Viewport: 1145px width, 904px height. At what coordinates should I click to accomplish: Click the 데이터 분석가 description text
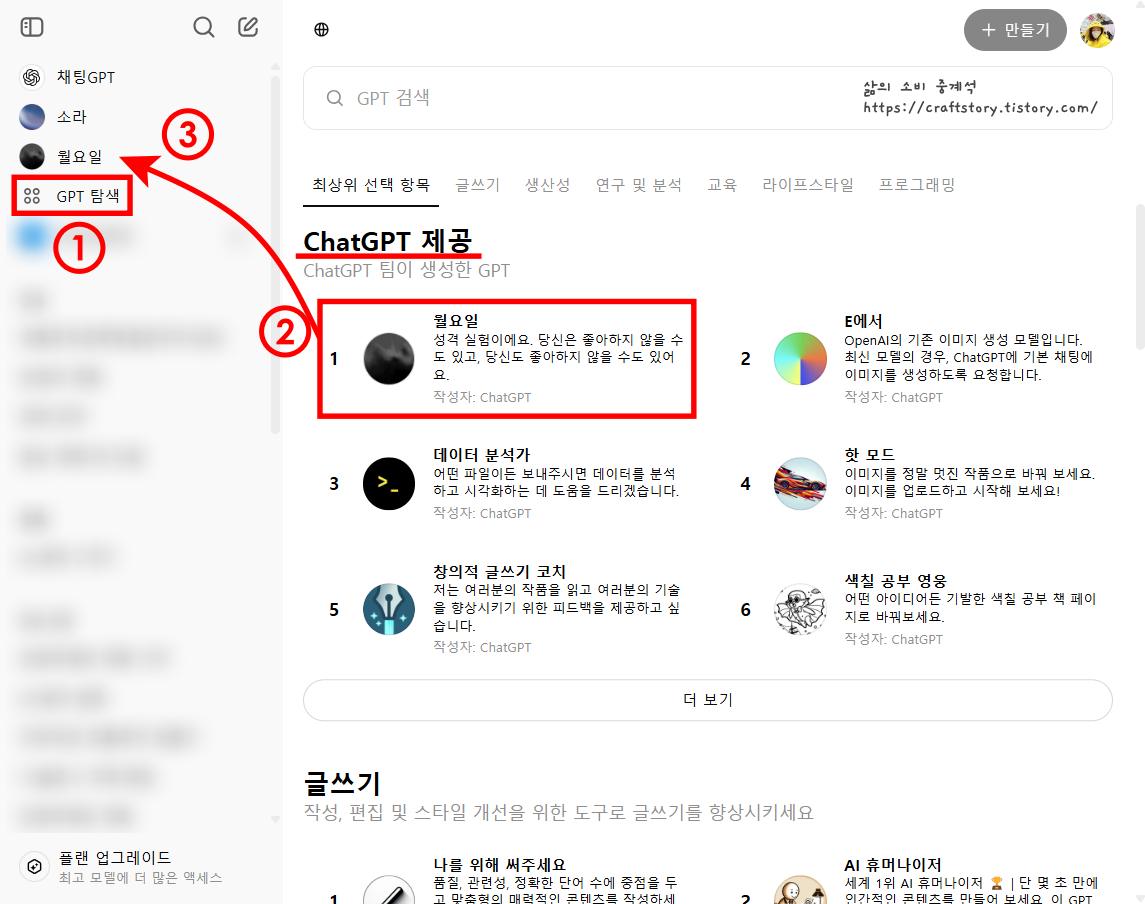tap(556, 482)
